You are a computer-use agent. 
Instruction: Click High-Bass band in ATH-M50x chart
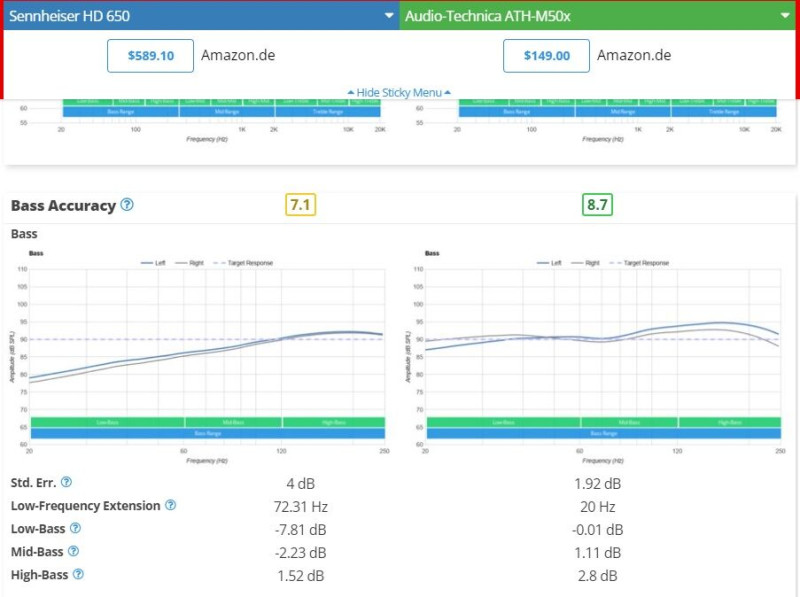point(730,422)
